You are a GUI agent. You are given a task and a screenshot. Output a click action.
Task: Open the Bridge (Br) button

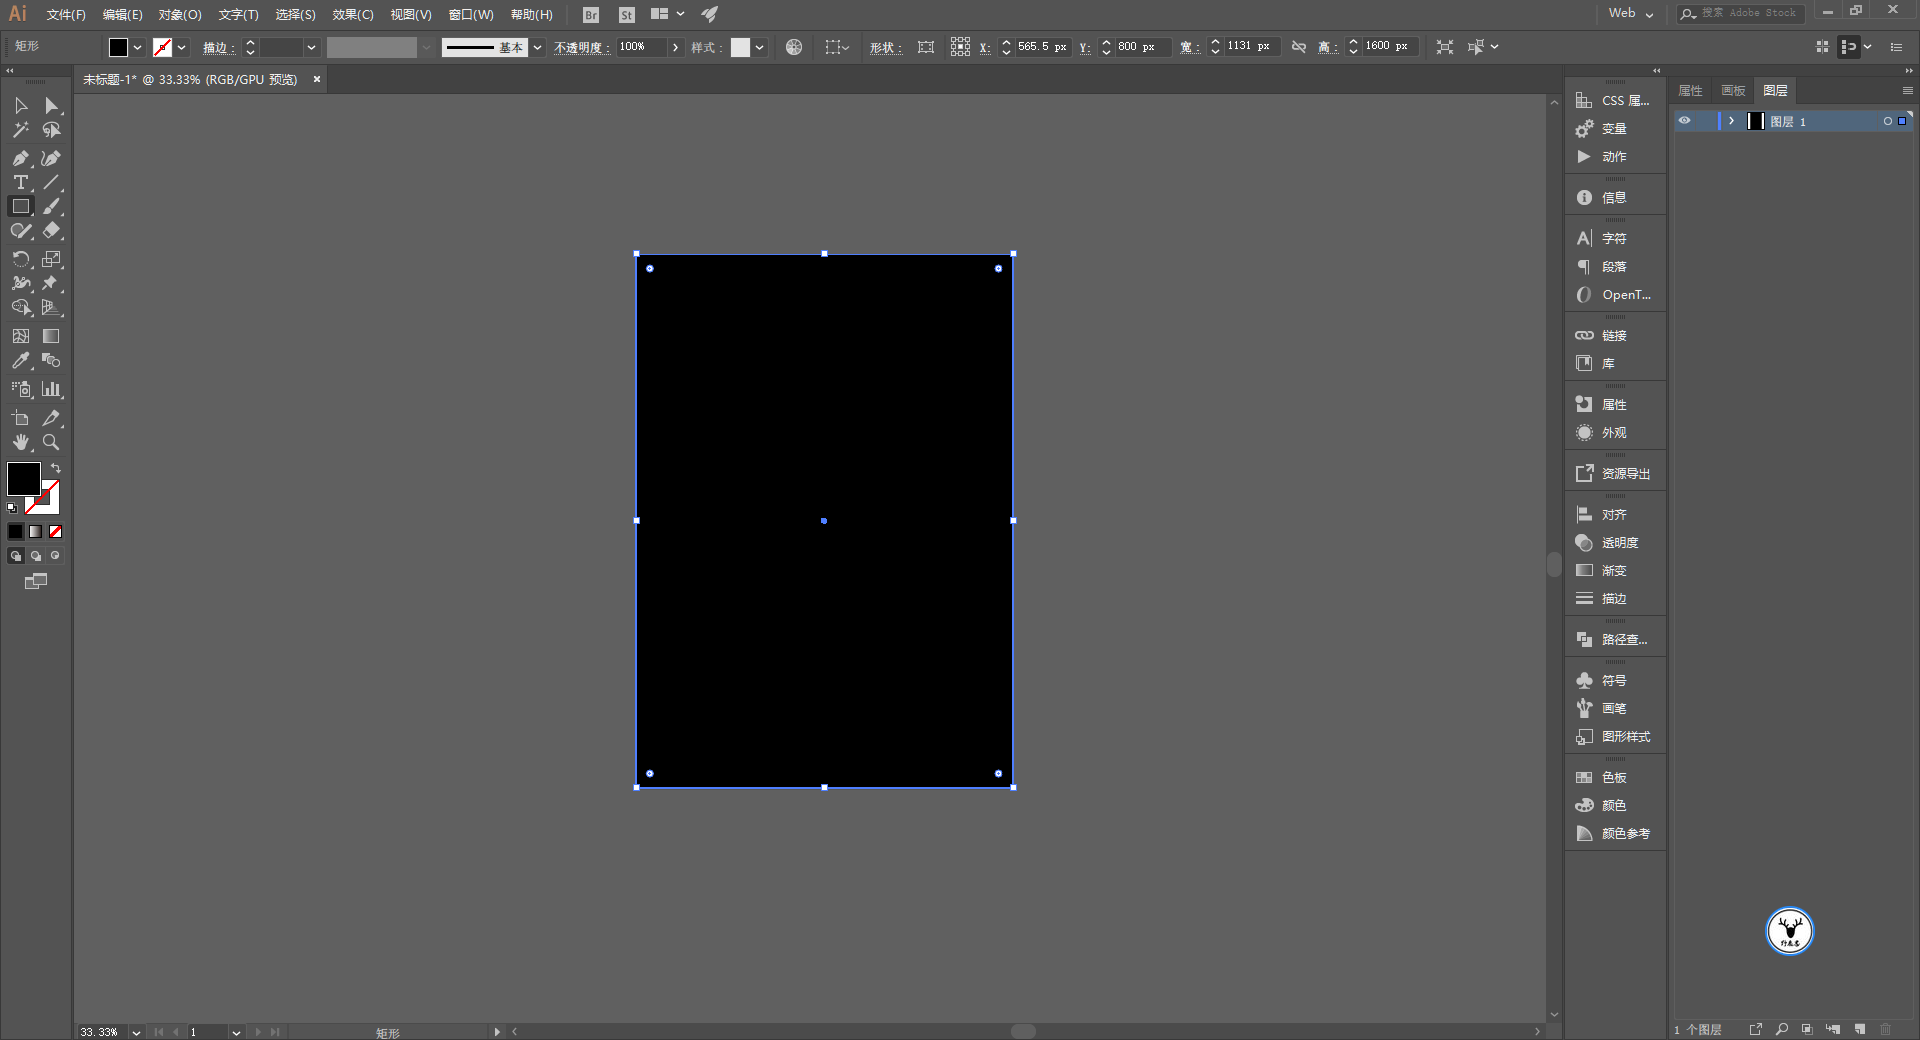[591, 15]
